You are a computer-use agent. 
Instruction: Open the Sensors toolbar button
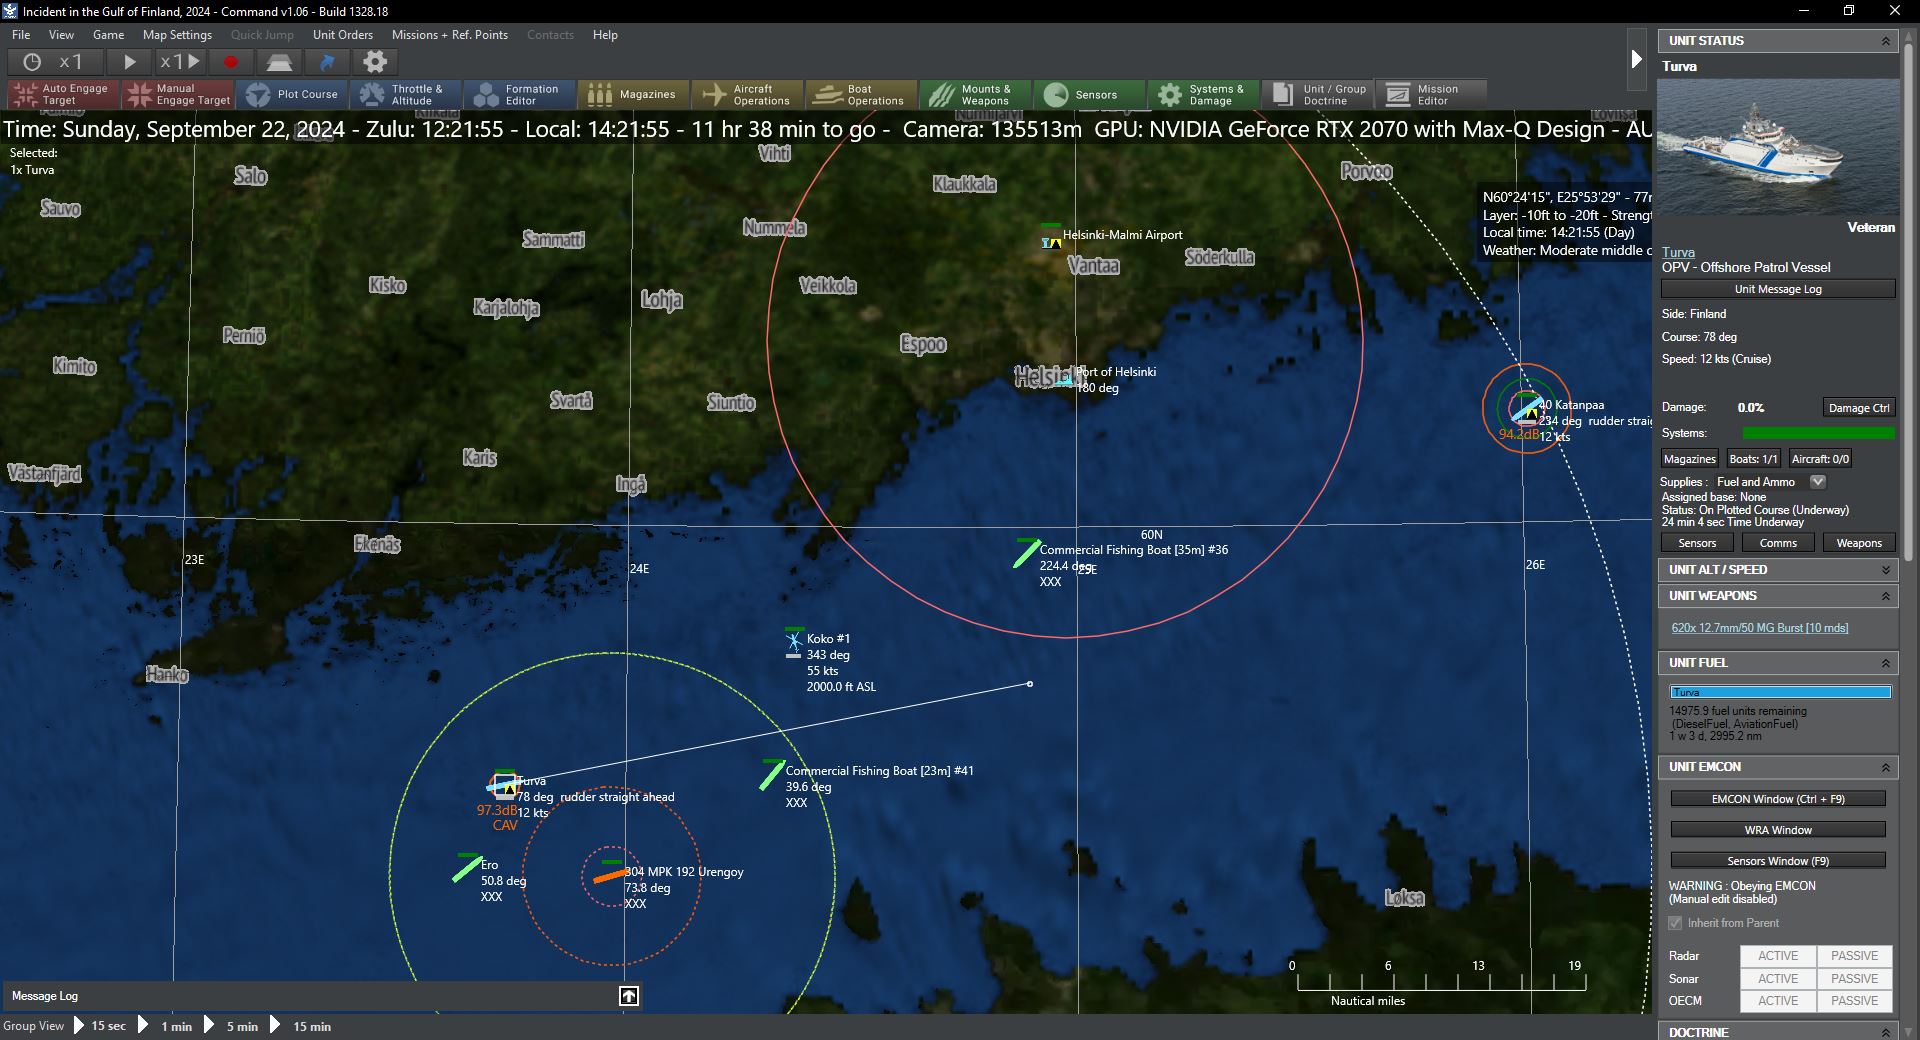pos(1090,95)
